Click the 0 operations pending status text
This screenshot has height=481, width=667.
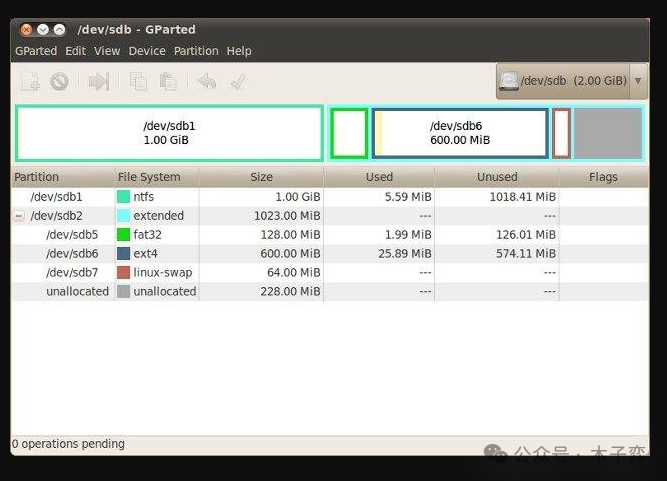pyautogui.click(x=68, y=444)
